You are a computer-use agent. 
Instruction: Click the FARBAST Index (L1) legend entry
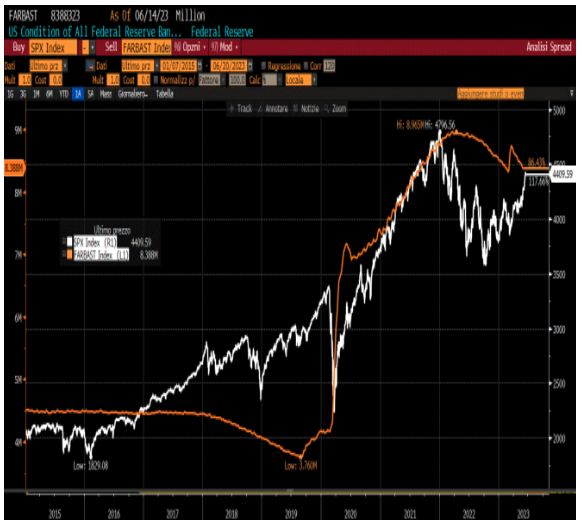tap(101, 255)
